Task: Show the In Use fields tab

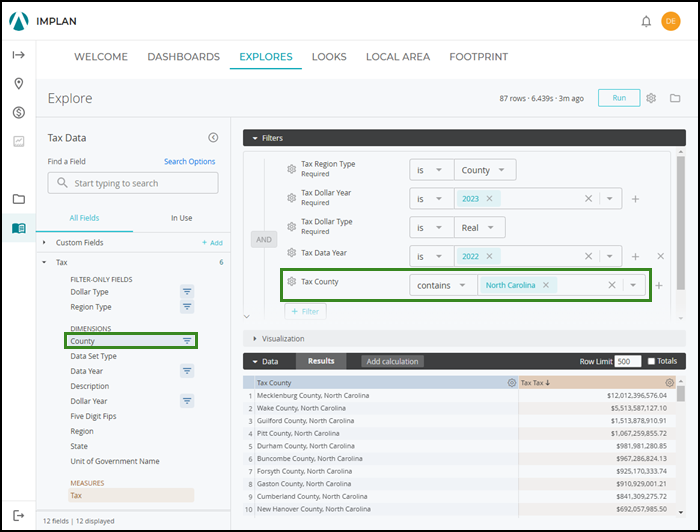Action: coord(181,218)
